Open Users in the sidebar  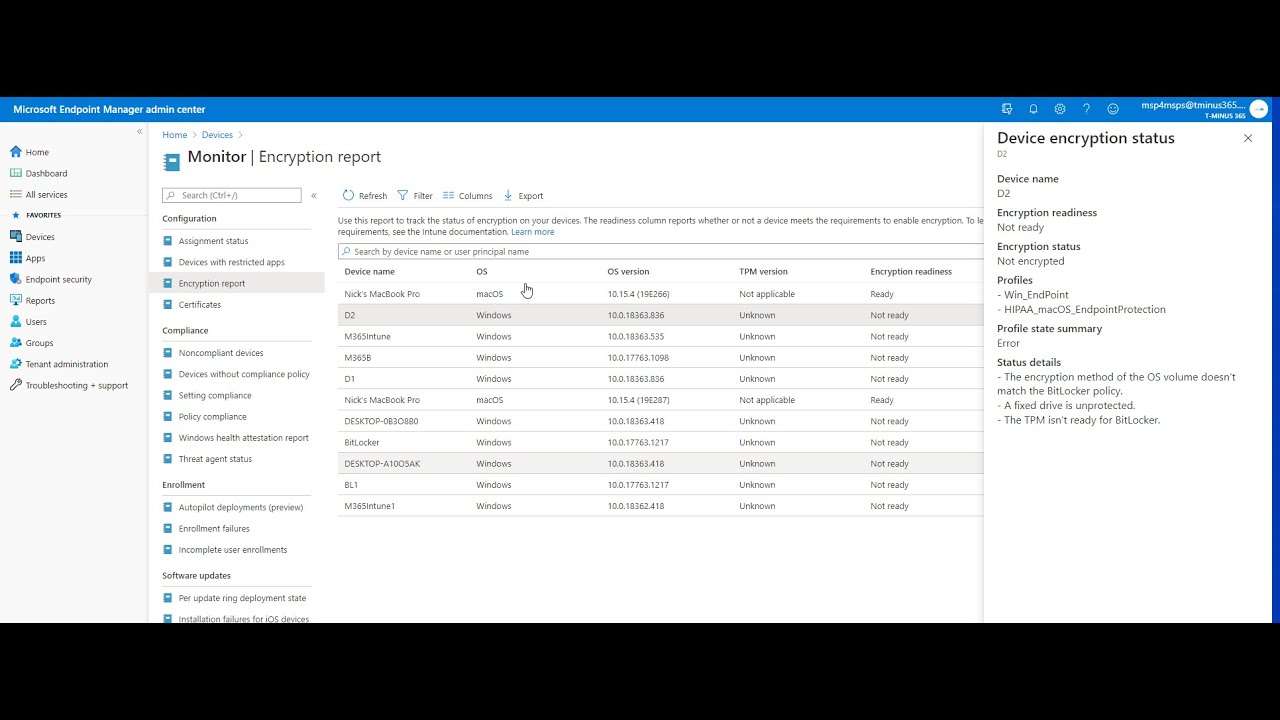(x=36, y=322)
